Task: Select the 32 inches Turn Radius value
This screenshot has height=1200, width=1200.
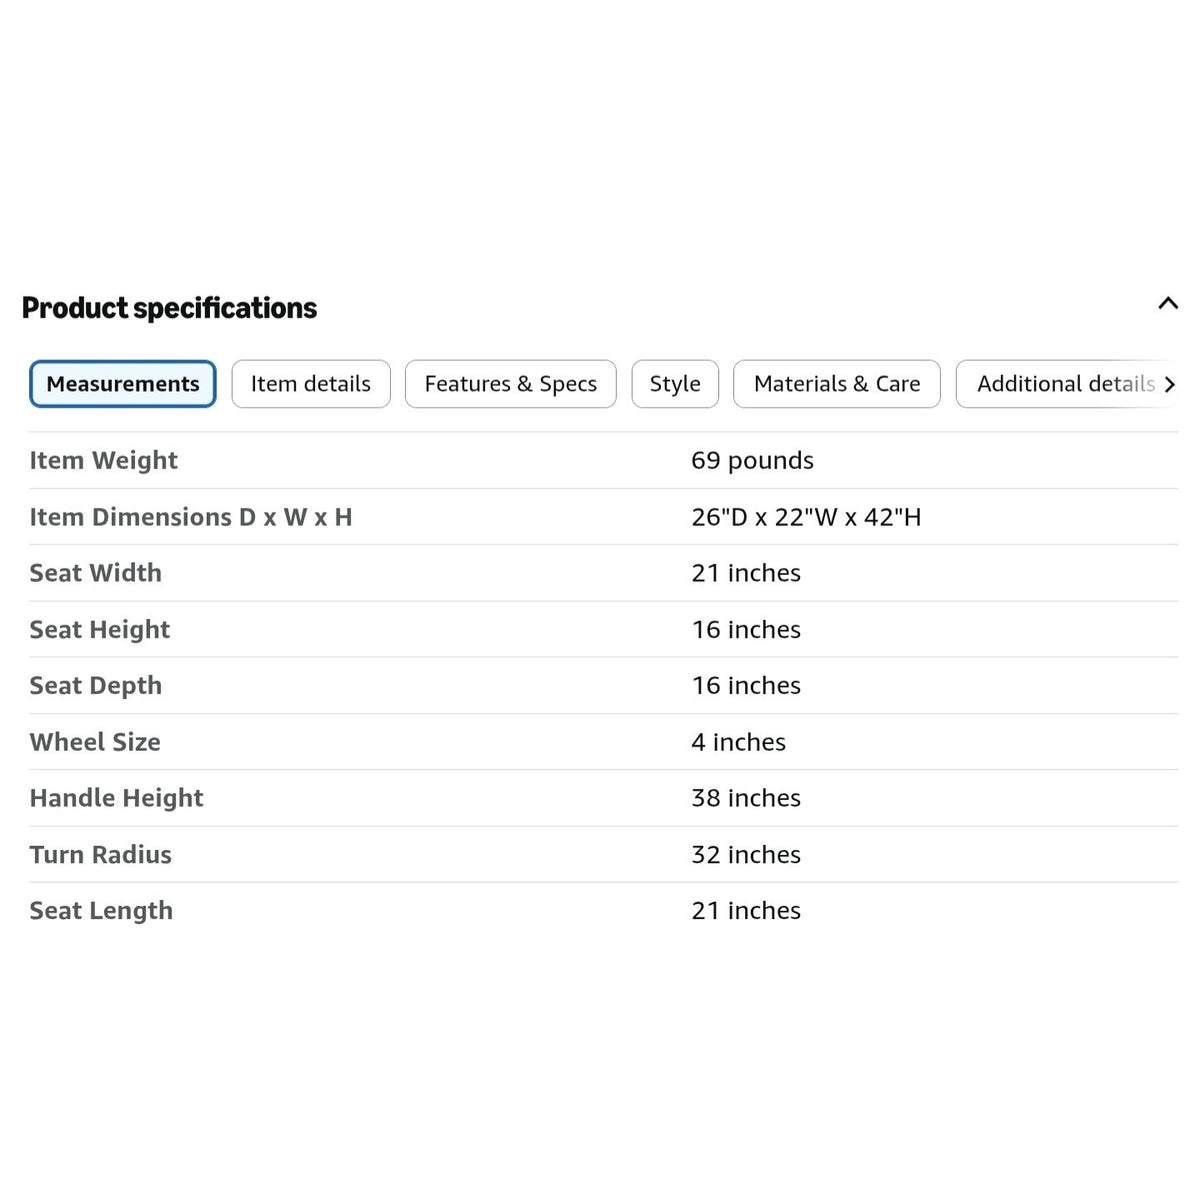Action: pyautogui.click(x=746, y=854)
